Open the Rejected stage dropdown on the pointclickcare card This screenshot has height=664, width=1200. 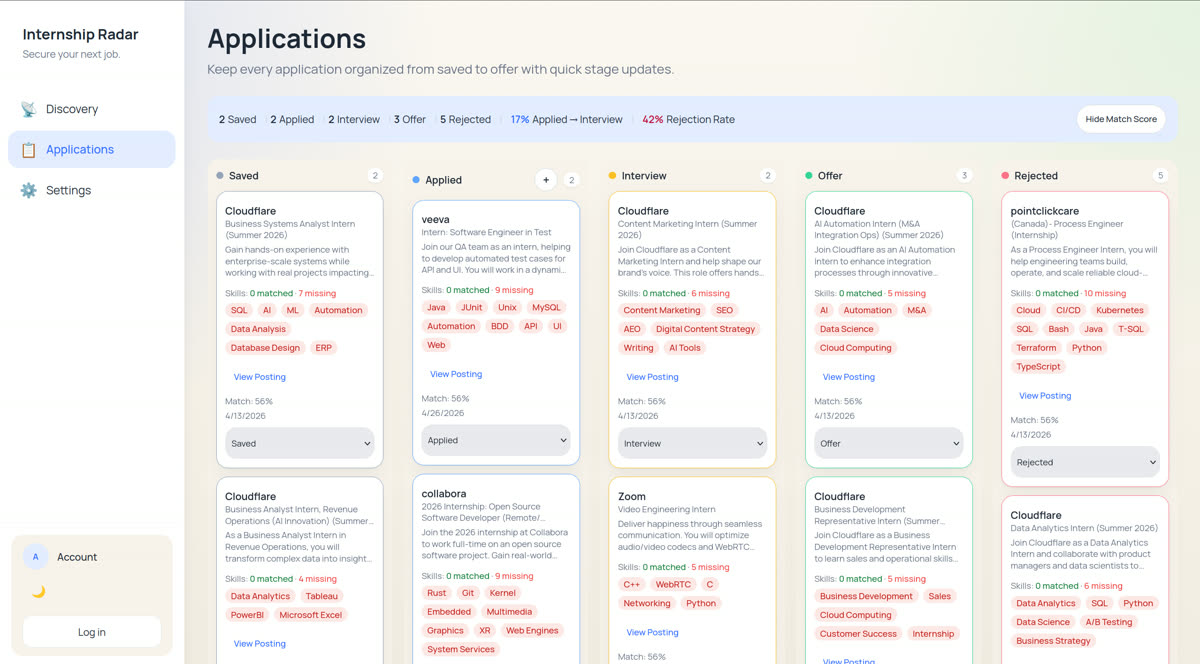click(x=1085, y=462)
